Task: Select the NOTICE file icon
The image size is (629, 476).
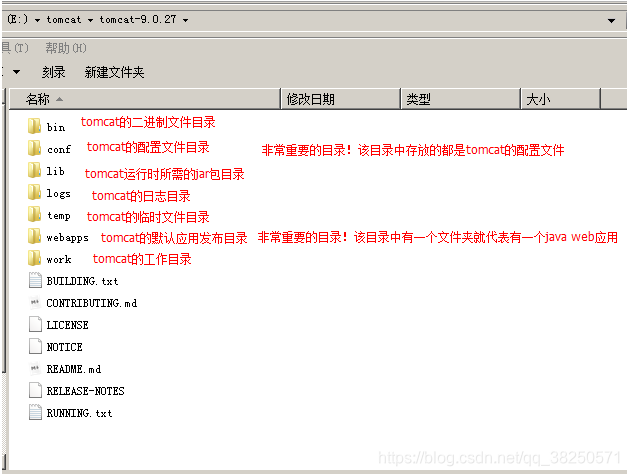Action: 35,346
